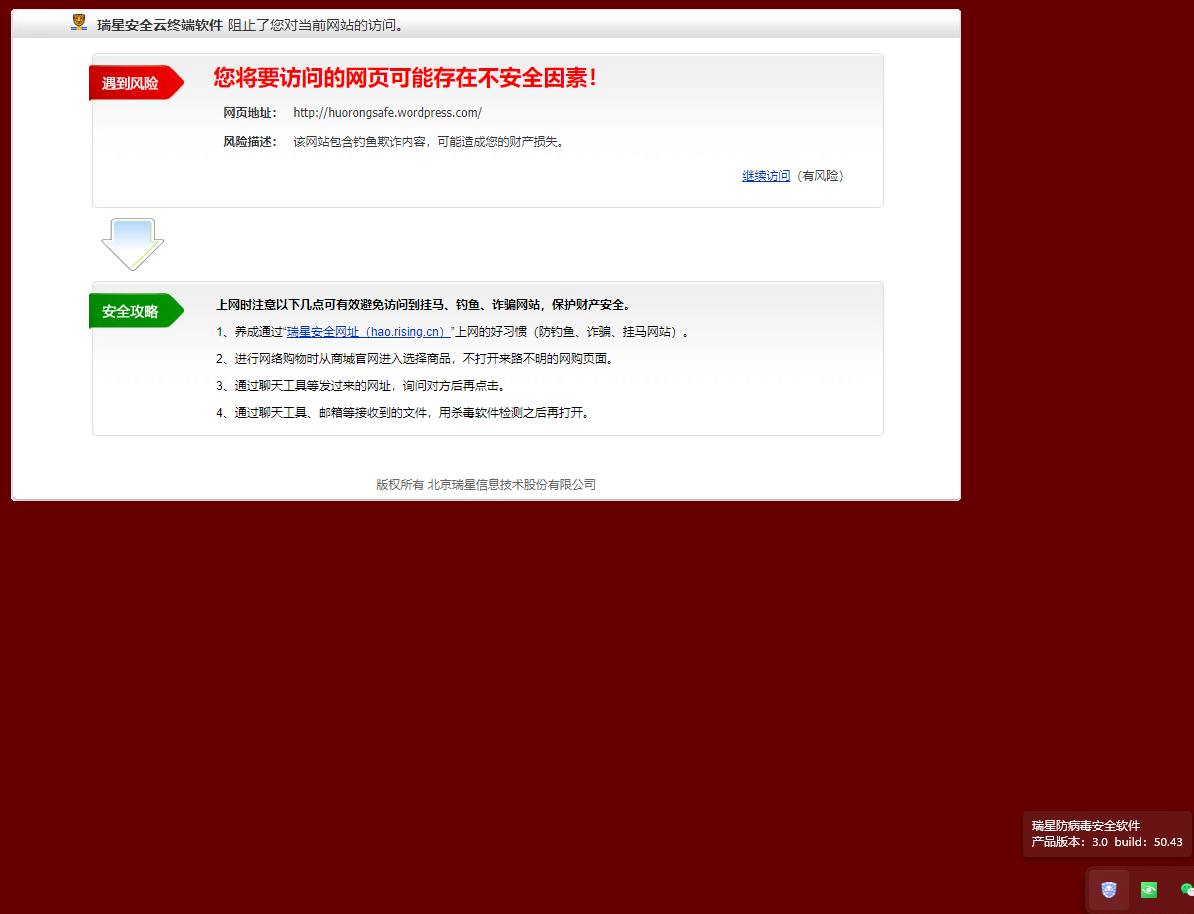The height and width of the screenshot is (914, 1194).
Task: Click tip 3 about 通过聊天工具等发过来的网址
Action: pos(360,385)
